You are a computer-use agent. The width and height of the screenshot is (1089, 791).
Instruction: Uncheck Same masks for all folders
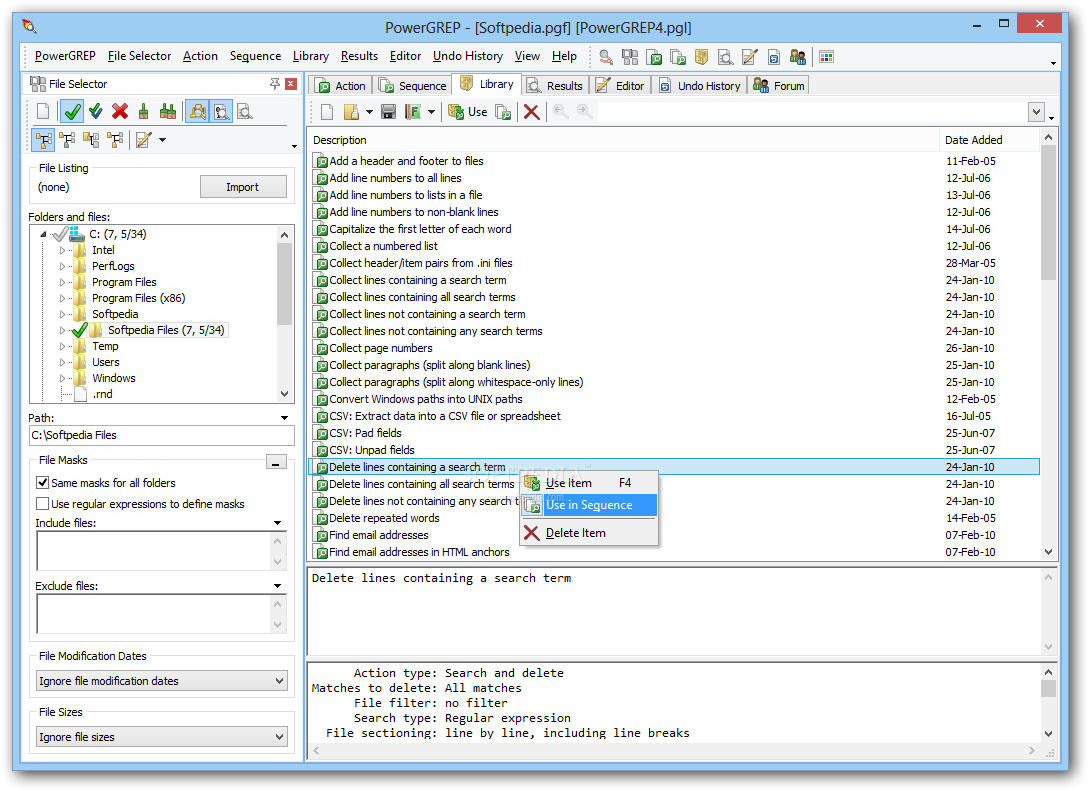point(42,483)
